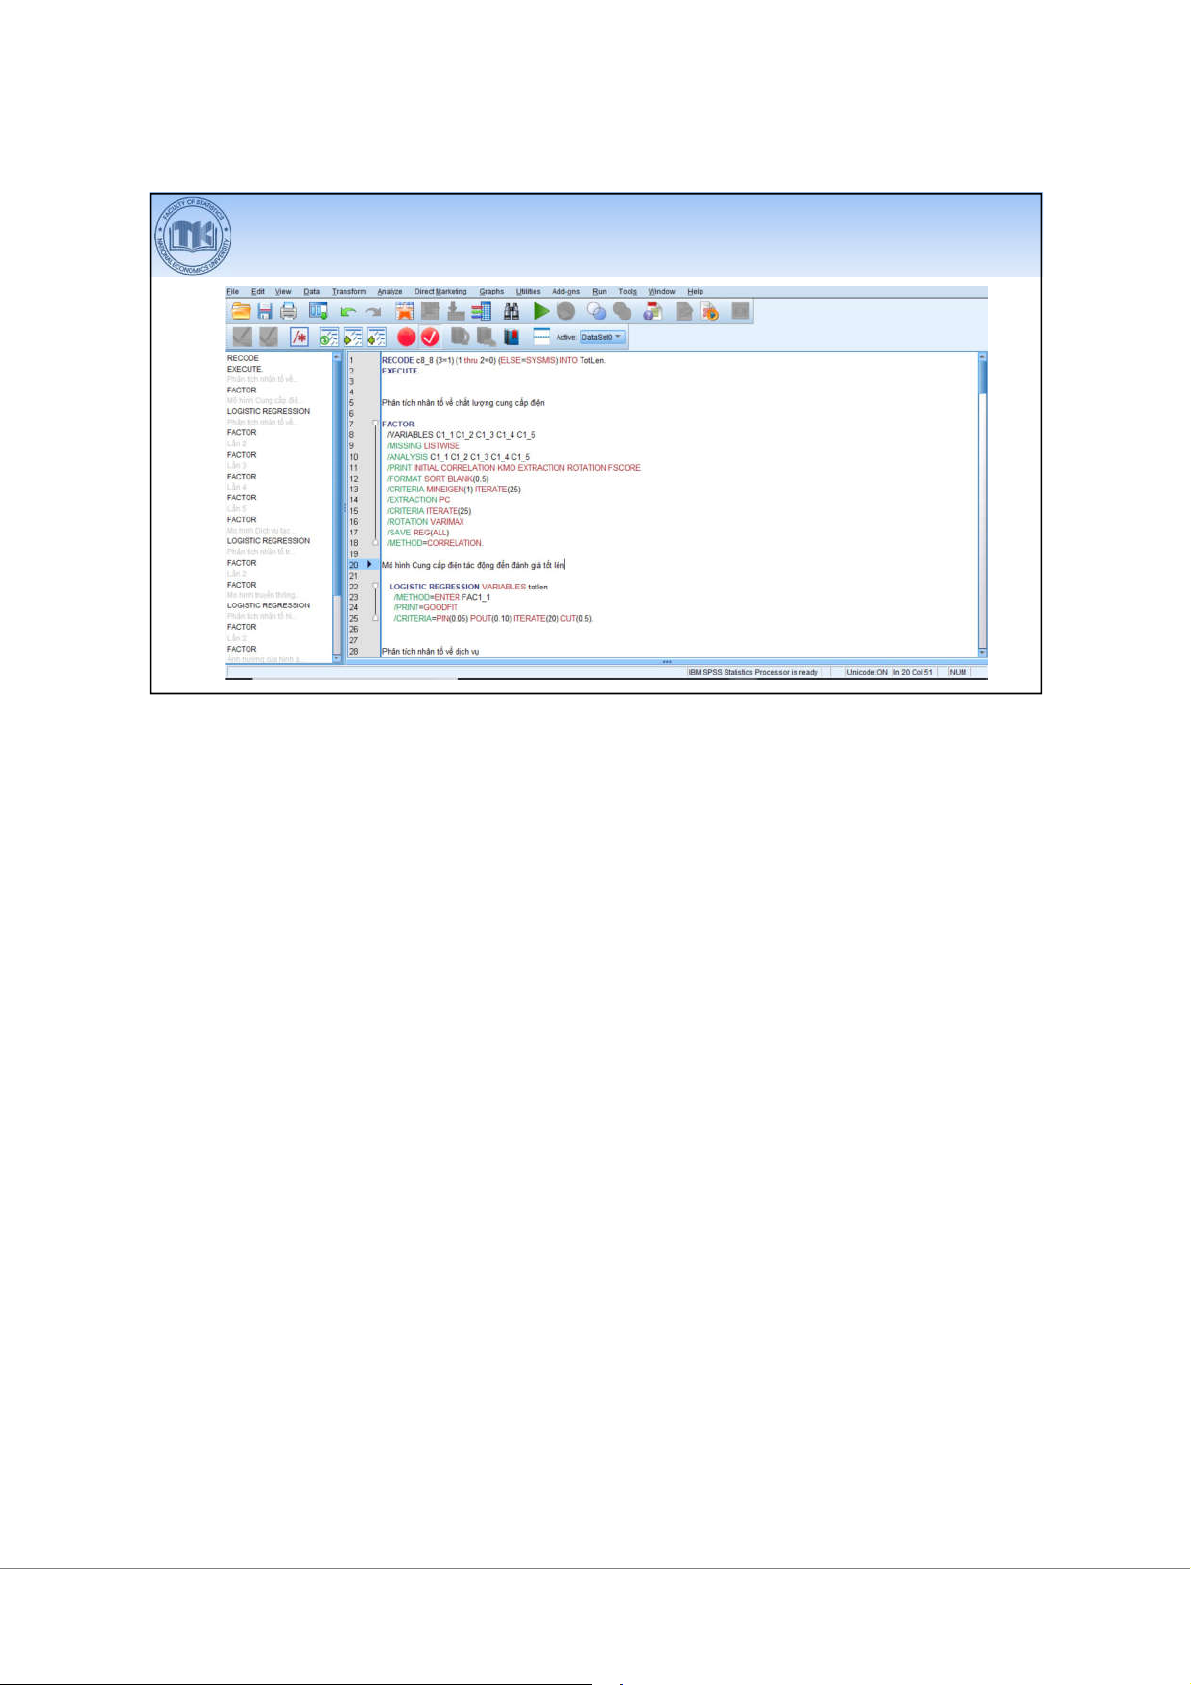The height and width of the screenshot is (1685, 1191).
Task: Select first LOGISTIC REGRESSION in navigation pane
Action: coord(268,411)
